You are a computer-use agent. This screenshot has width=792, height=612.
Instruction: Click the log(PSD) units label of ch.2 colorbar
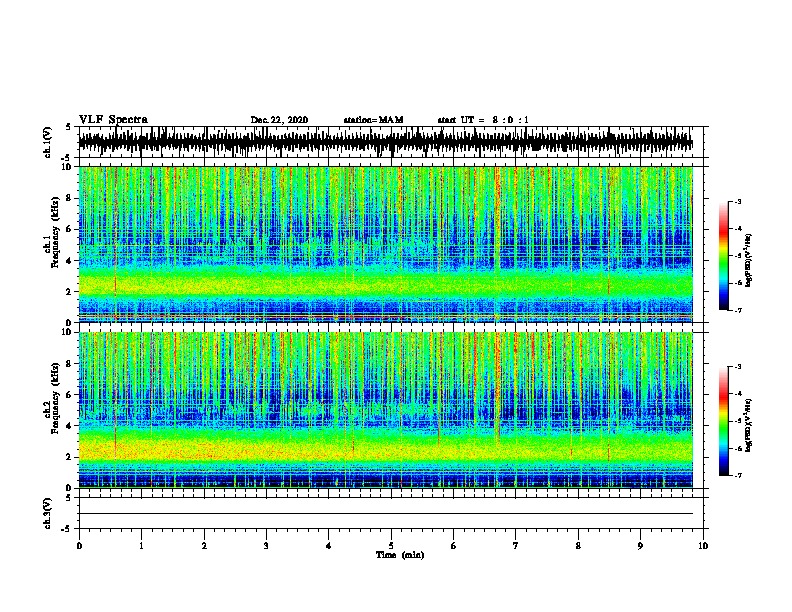[749, 426]
